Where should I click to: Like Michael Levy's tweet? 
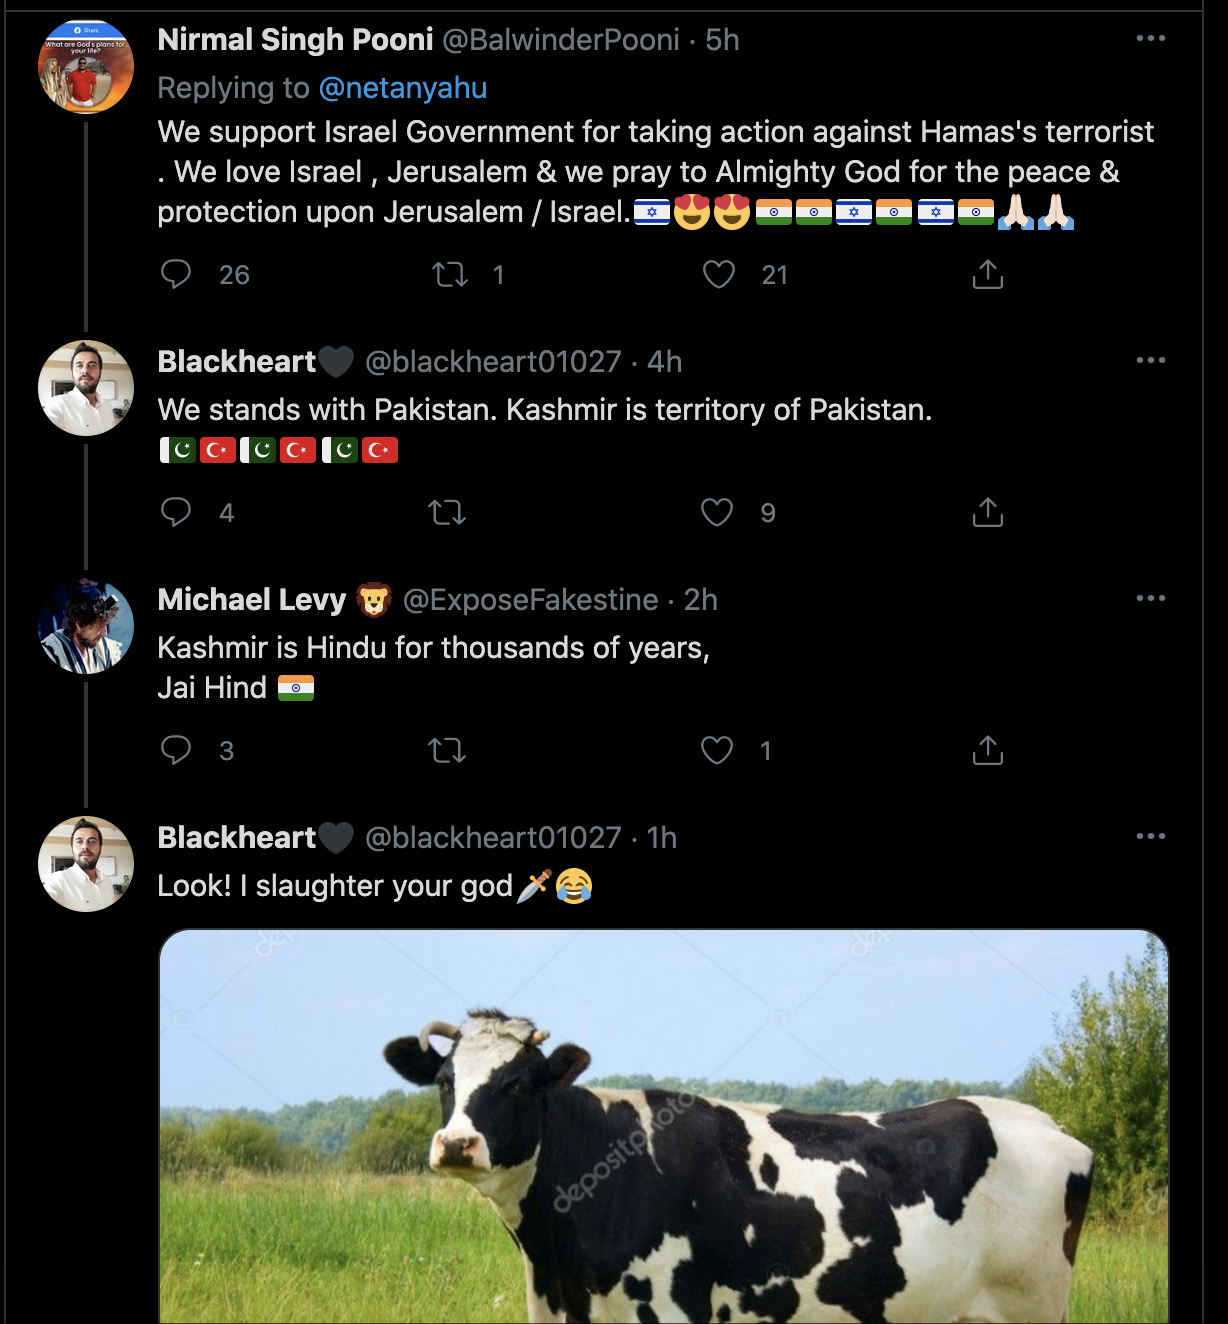(717, 750)
